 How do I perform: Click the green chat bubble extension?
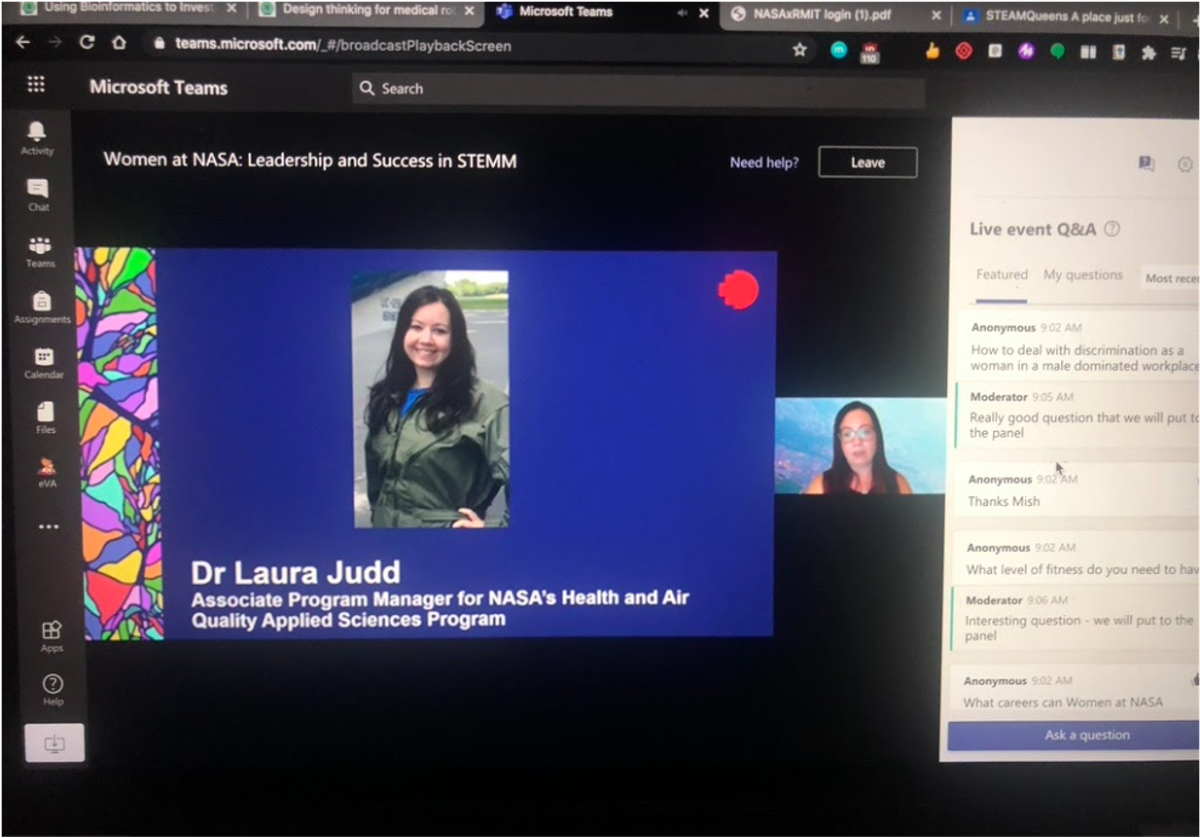tap(1057, 52)
